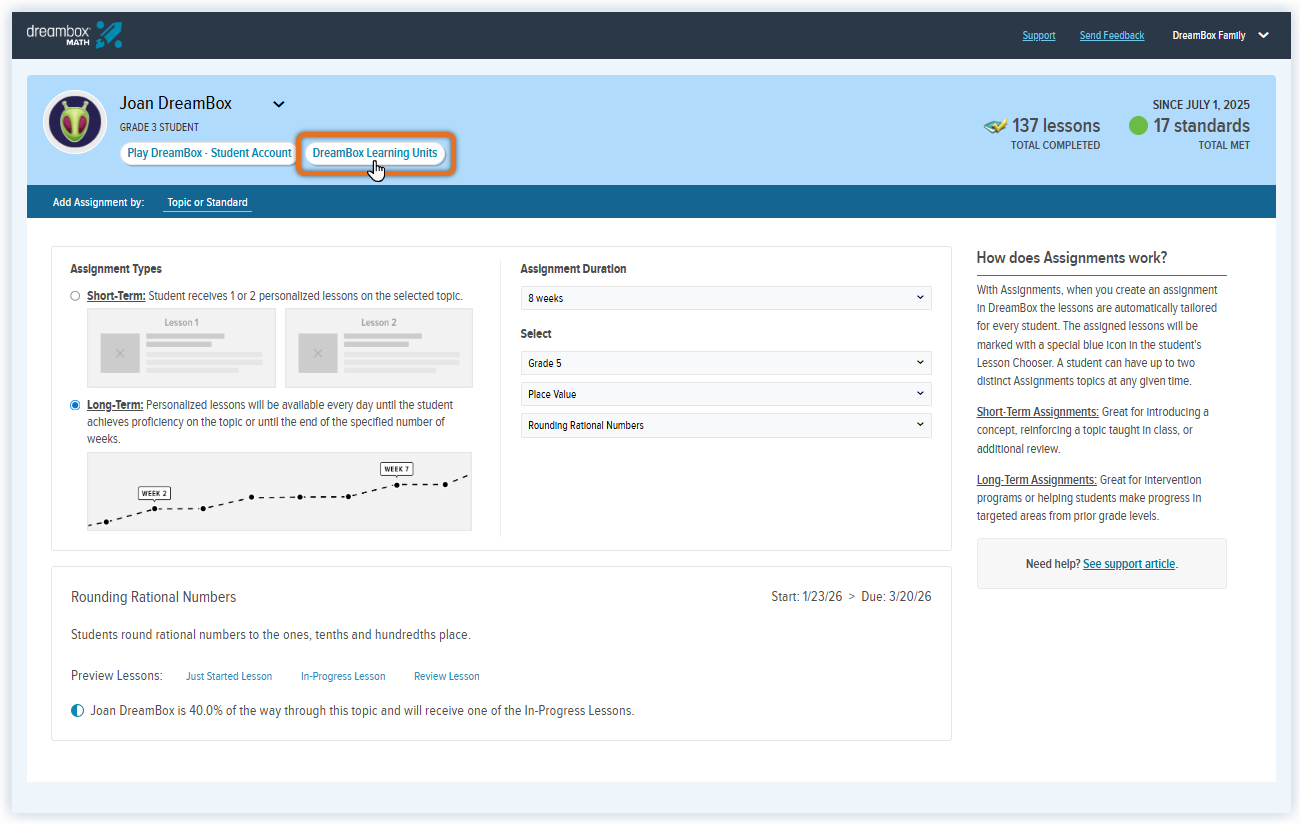
Task: Click the Long-Term underlined label text
Action: [115, 405]
